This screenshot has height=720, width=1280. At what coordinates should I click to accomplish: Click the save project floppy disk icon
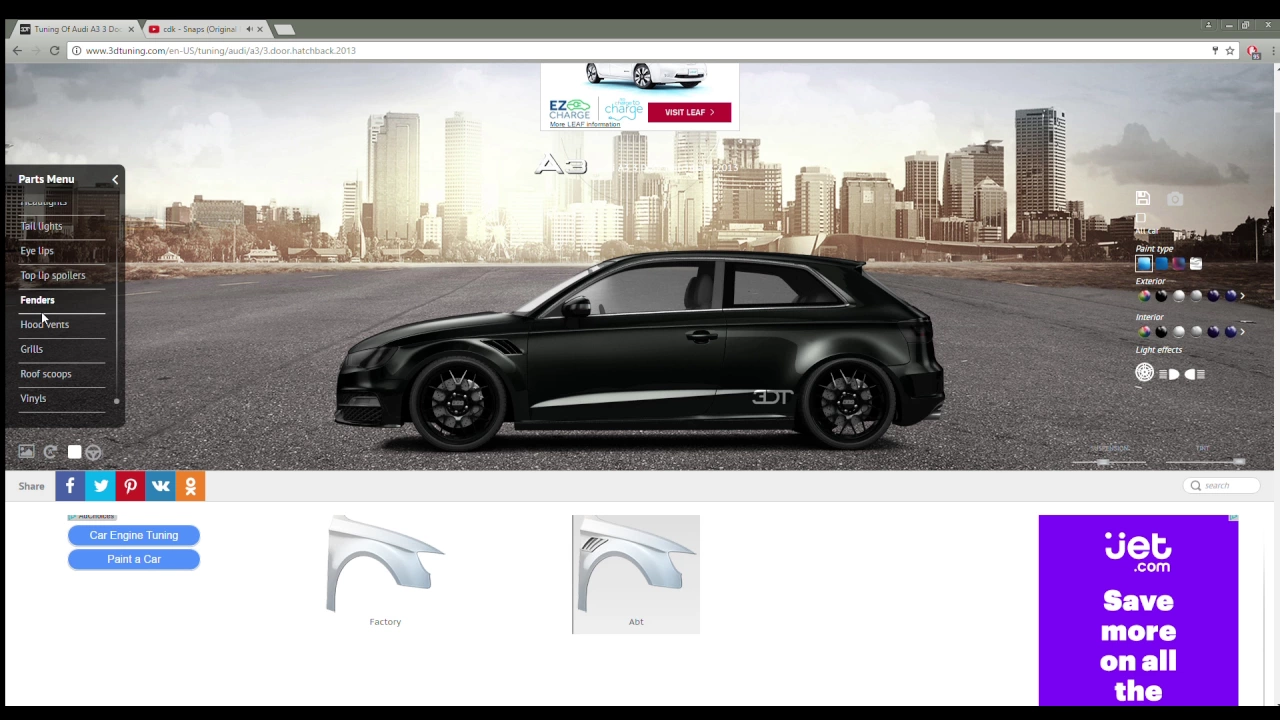(x=1143, y=199)
